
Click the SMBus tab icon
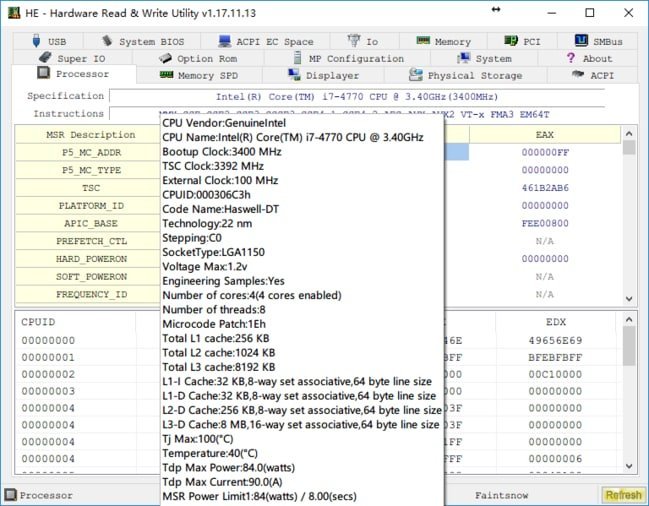point(581,41)
